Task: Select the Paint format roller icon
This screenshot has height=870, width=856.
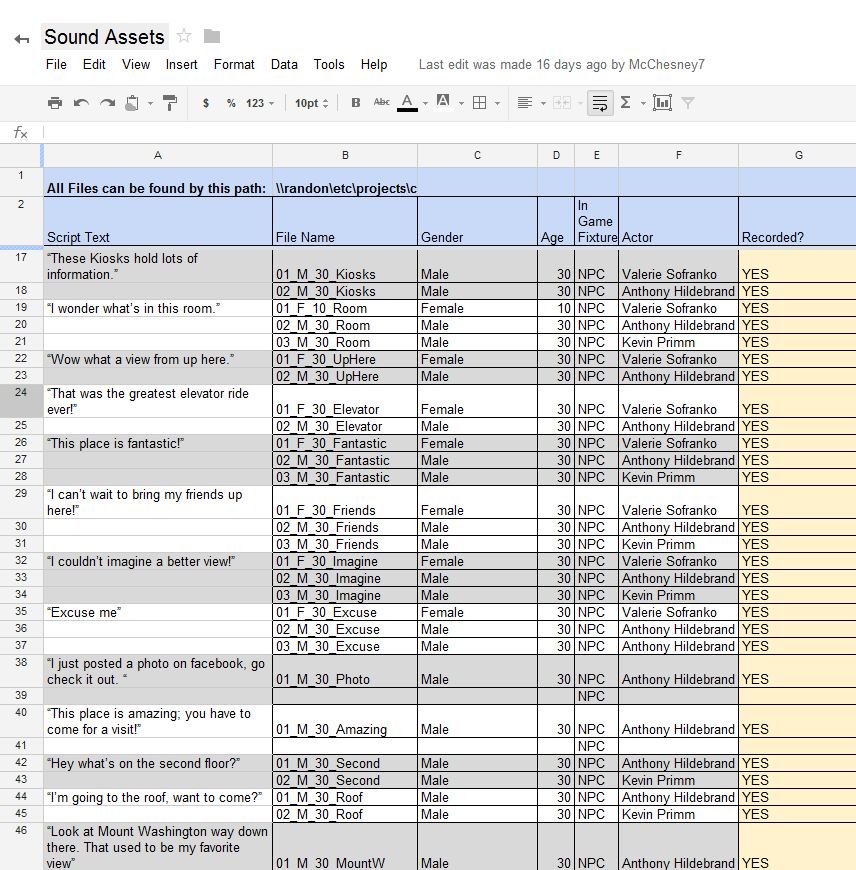Action: [170, 103]
